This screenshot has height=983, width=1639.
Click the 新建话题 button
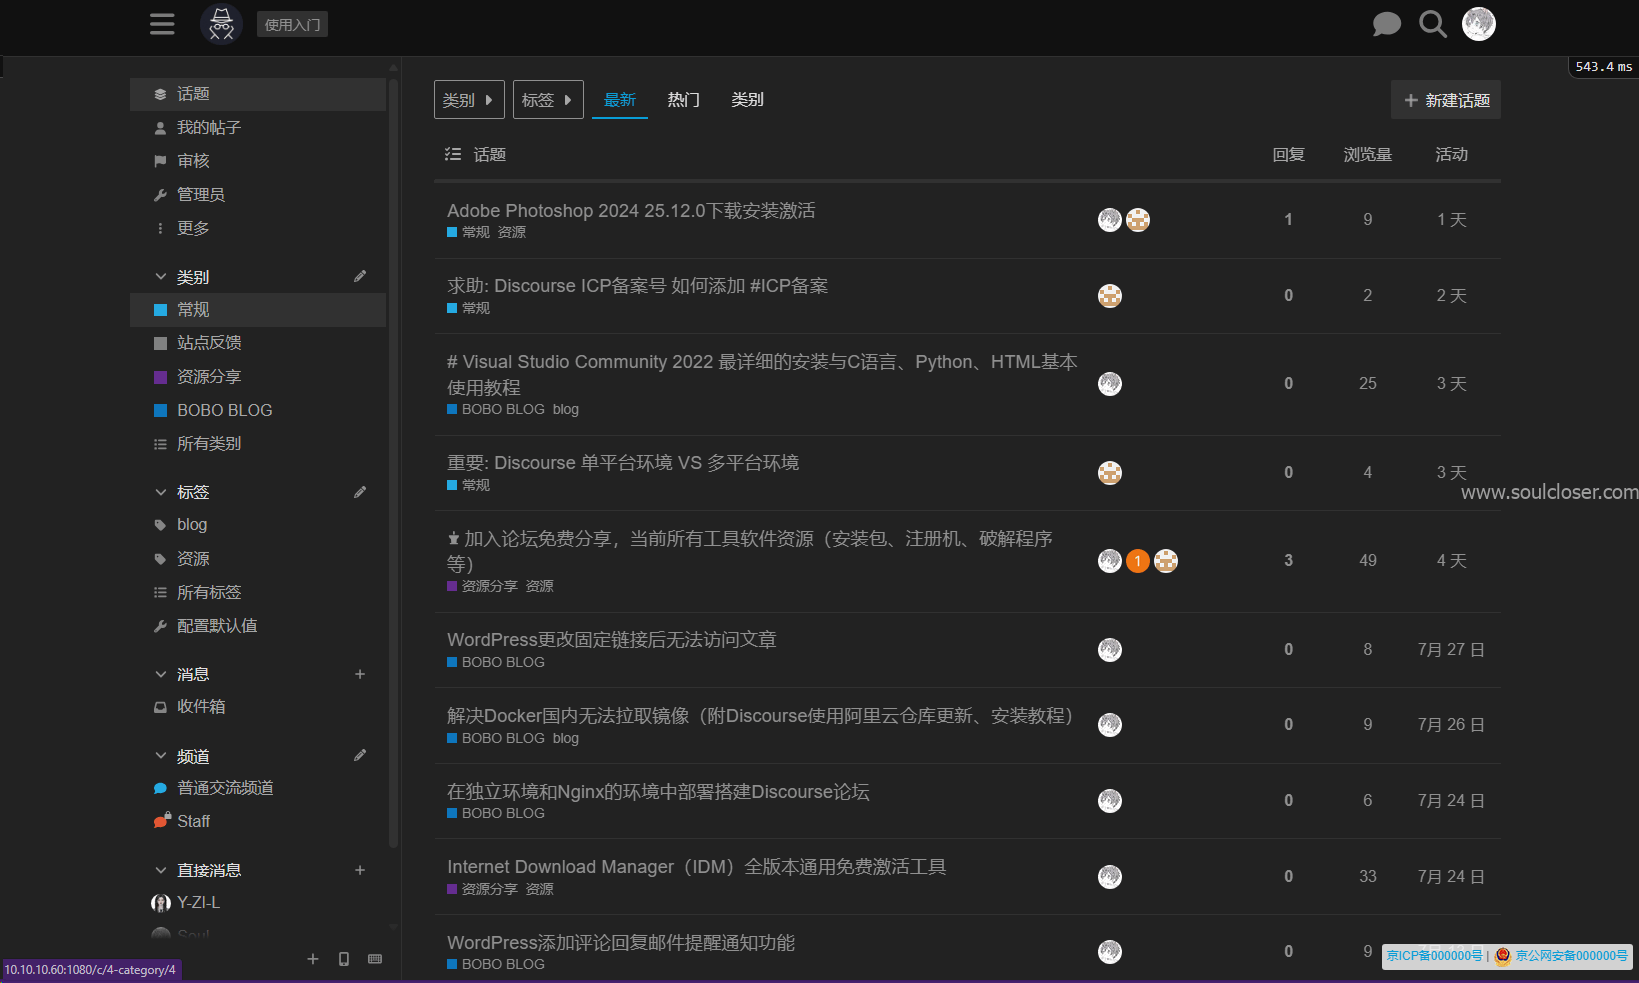tap(1445, 100)
